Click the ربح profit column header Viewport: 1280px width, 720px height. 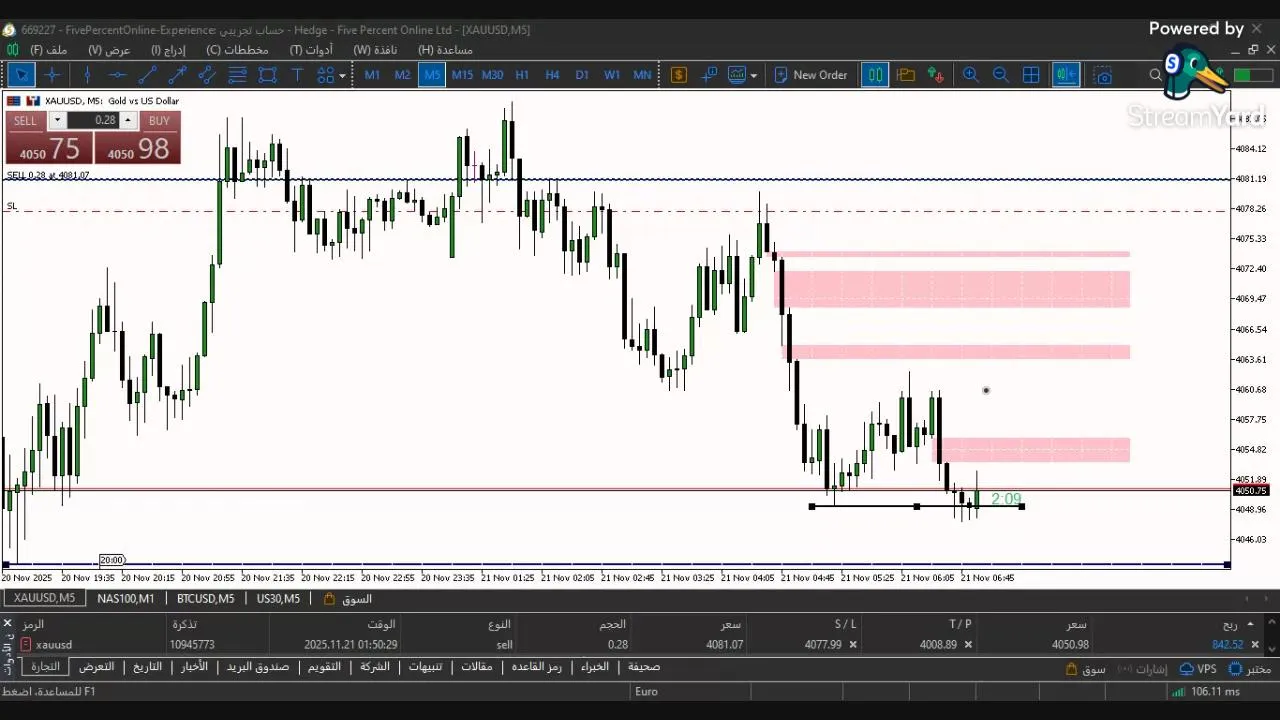pyautogui.click(x=1230, y=624)
